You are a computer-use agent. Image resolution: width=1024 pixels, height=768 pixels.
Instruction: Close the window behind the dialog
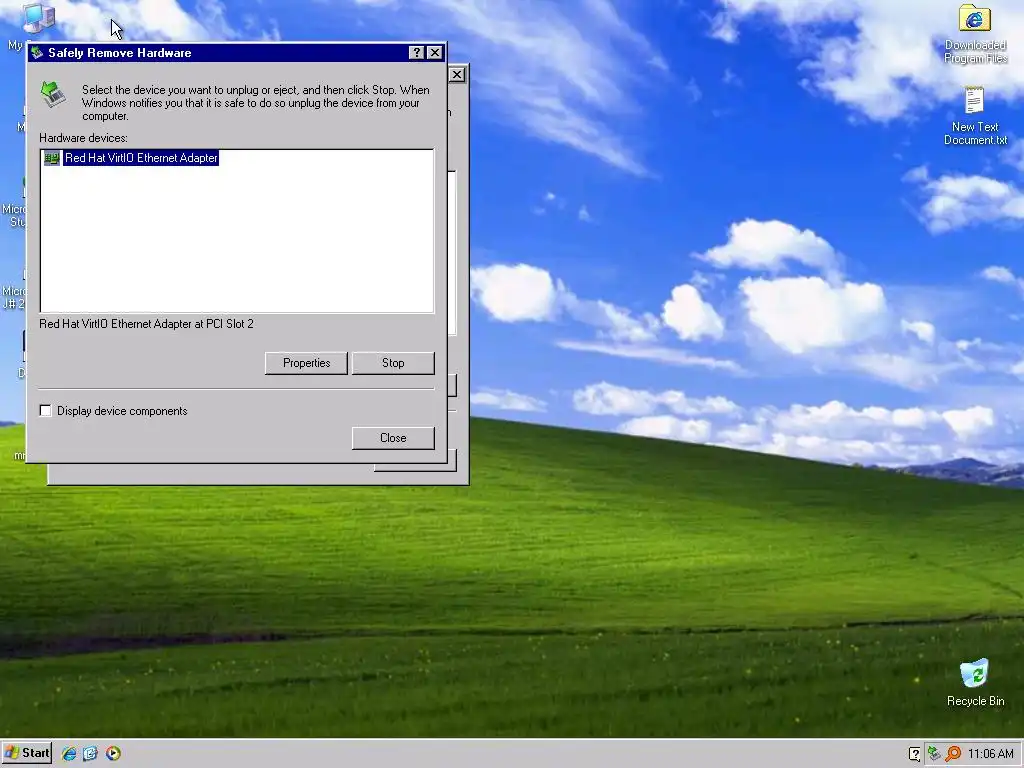[x=457, y=75]
